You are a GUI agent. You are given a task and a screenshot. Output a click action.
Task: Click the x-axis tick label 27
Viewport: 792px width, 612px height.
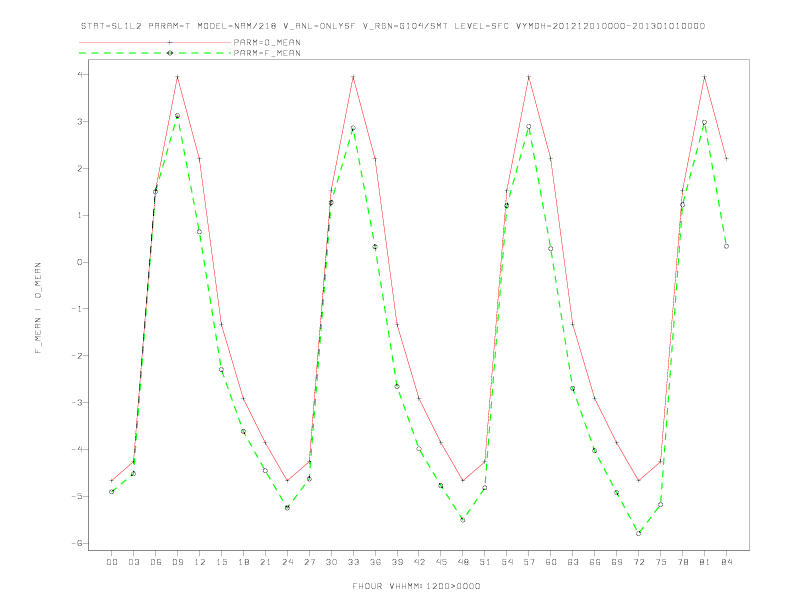[309, 562]
